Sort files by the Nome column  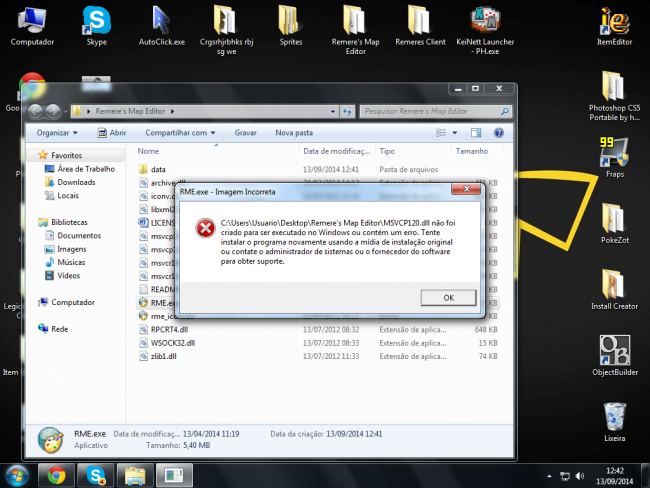coord(217,151)
